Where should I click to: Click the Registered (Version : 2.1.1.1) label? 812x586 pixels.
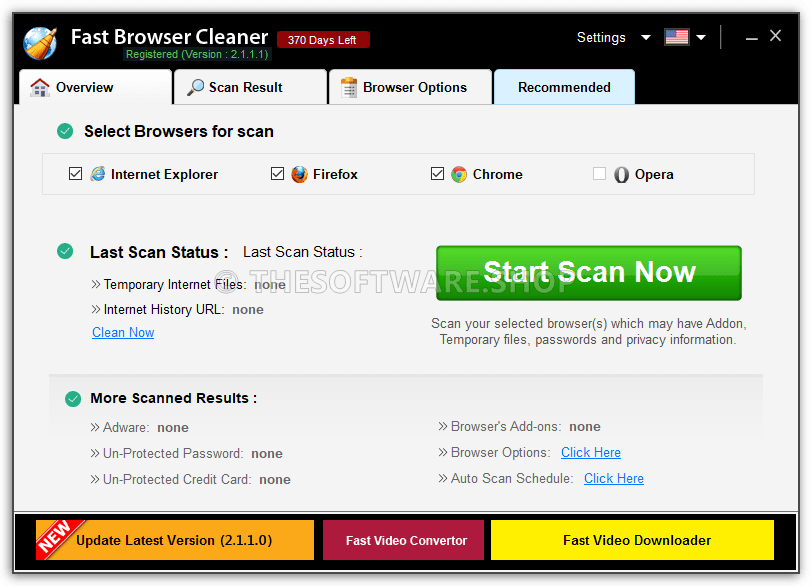[x=197, y=54]
